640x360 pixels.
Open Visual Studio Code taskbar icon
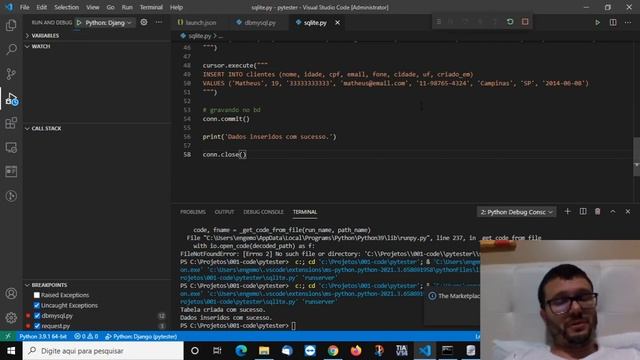tap(424, 350)
